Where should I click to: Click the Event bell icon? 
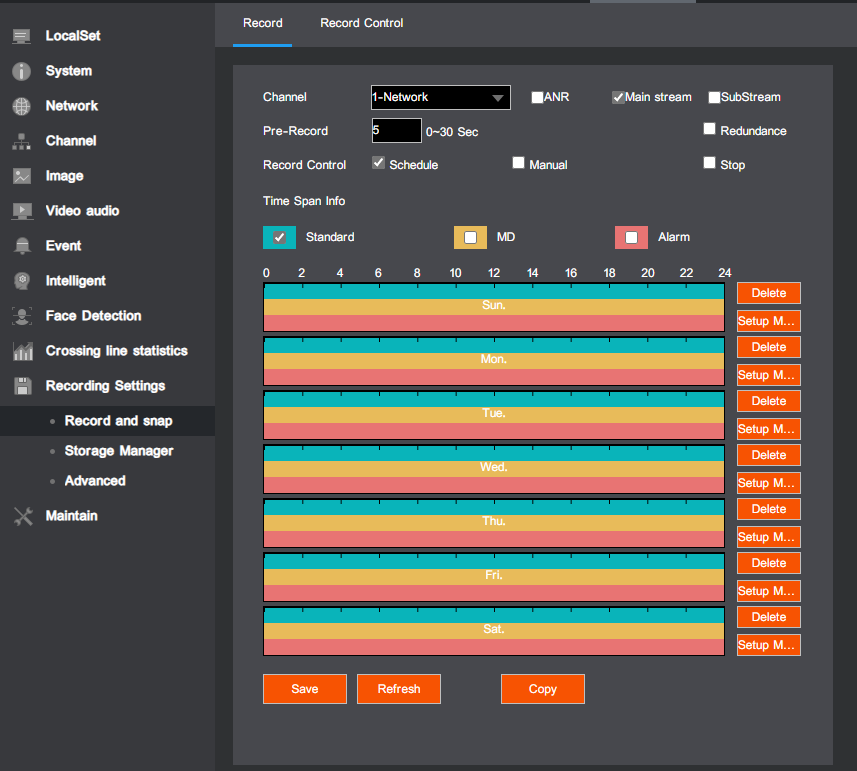point(22,246)
